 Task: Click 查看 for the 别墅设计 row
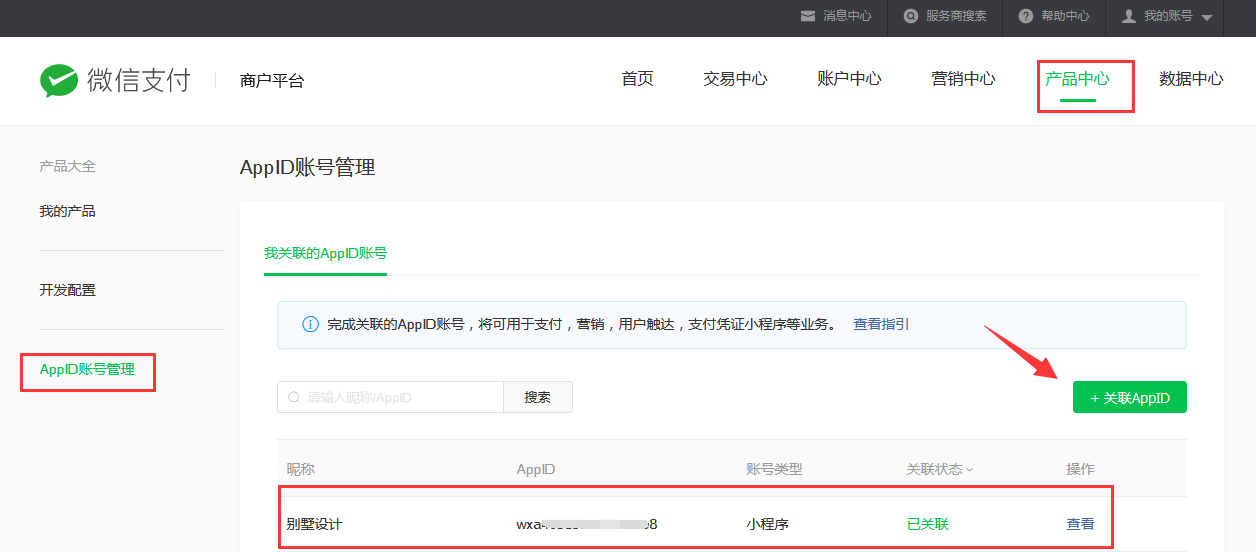pyautogui.click(x=1080, y=524)
